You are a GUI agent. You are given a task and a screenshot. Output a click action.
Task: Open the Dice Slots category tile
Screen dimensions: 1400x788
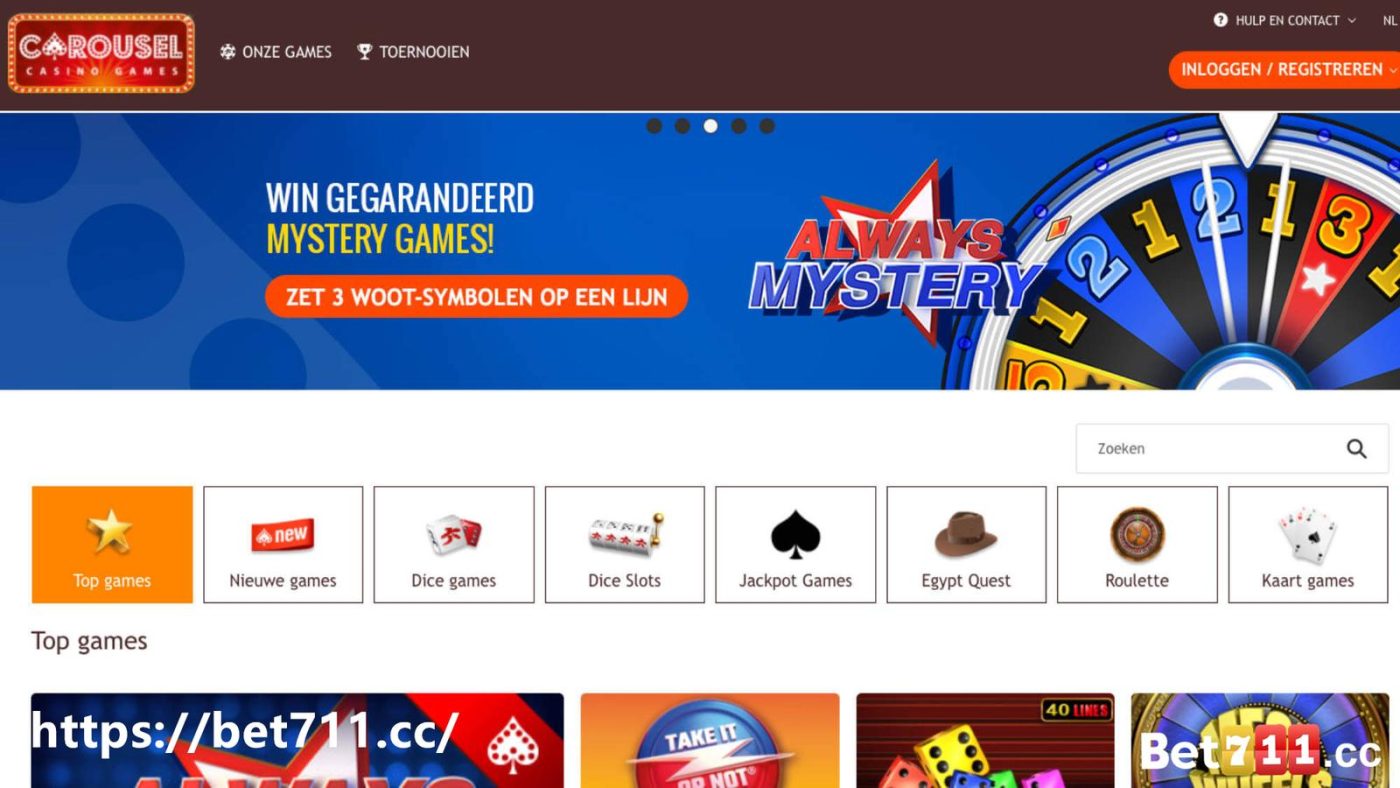(625, 545)
